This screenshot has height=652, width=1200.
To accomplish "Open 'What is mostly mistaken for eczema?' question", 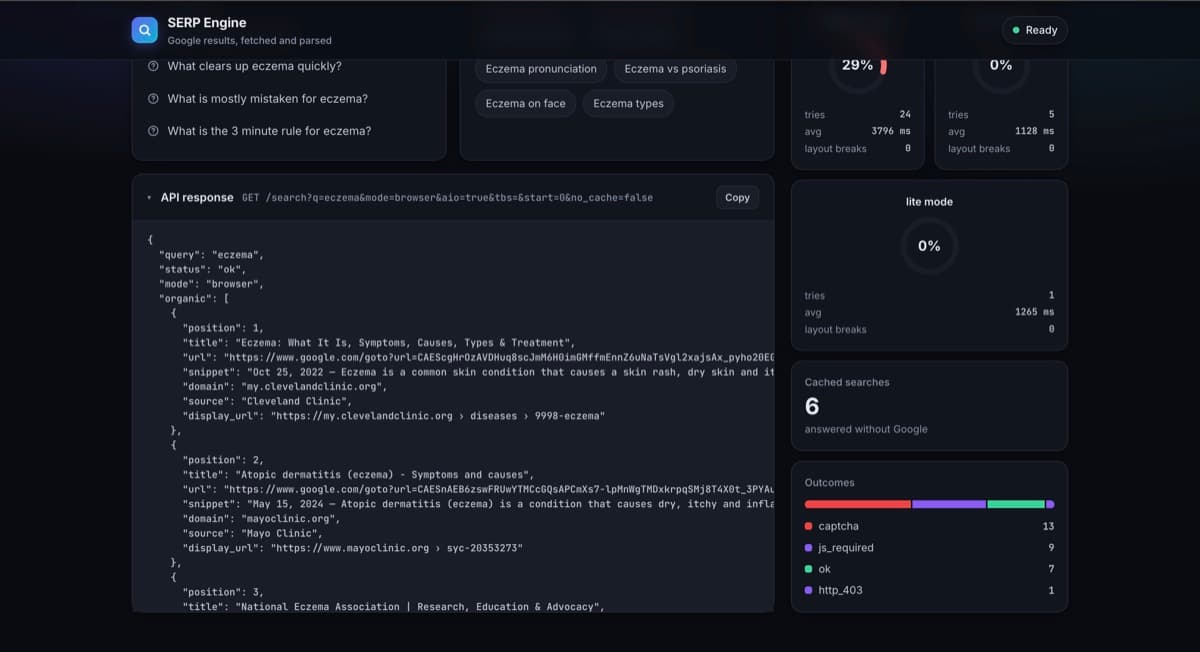I will coord(267,99).
